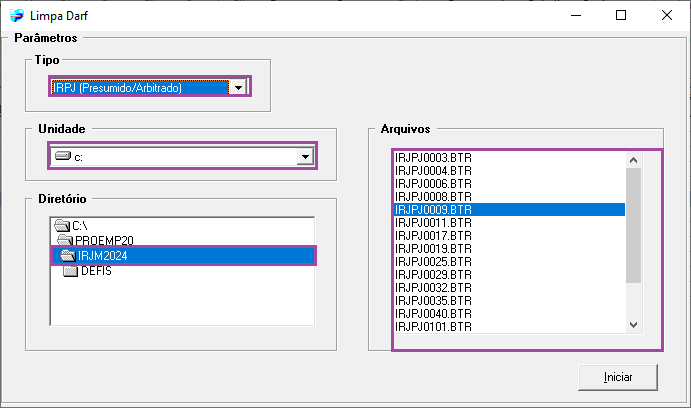Select file IRJPJ0006.BTR
The height and width of the screenshot is (408, 691).
pyautogui.click(x=509, y=184)
